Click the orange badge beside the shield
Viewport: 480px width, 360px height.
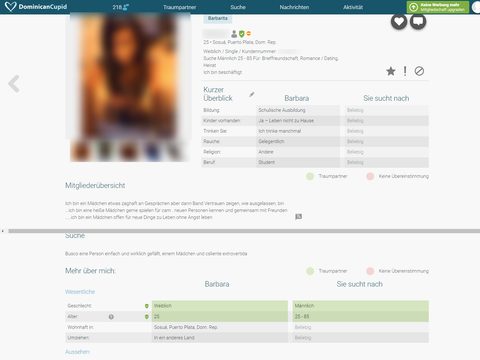pos(249,34)
